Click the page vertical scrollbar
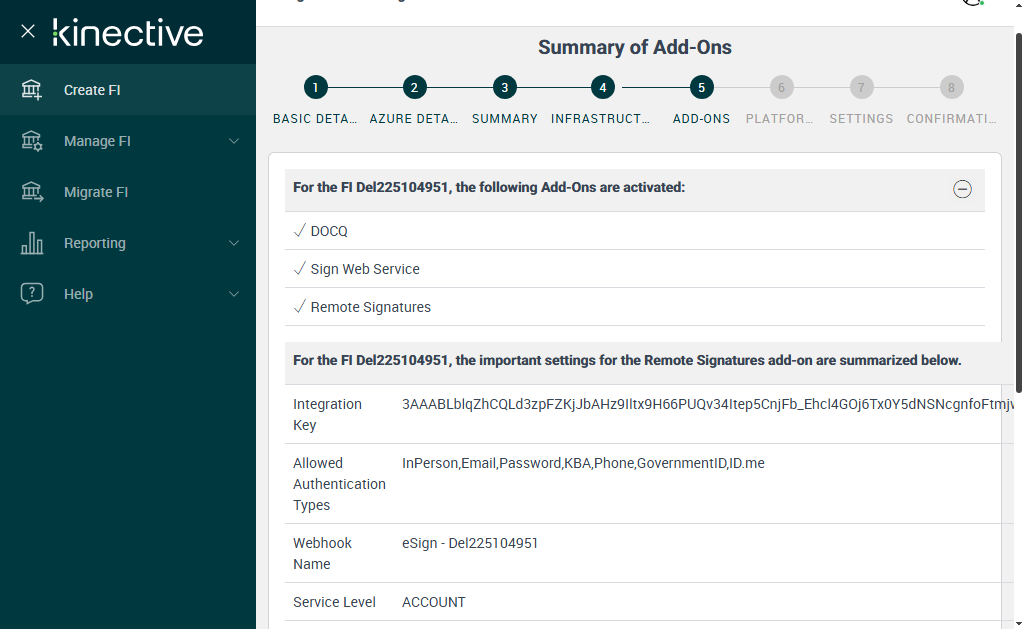Image resolution: width=1024 pixels, height=629 pixels. coord(1018,210)
